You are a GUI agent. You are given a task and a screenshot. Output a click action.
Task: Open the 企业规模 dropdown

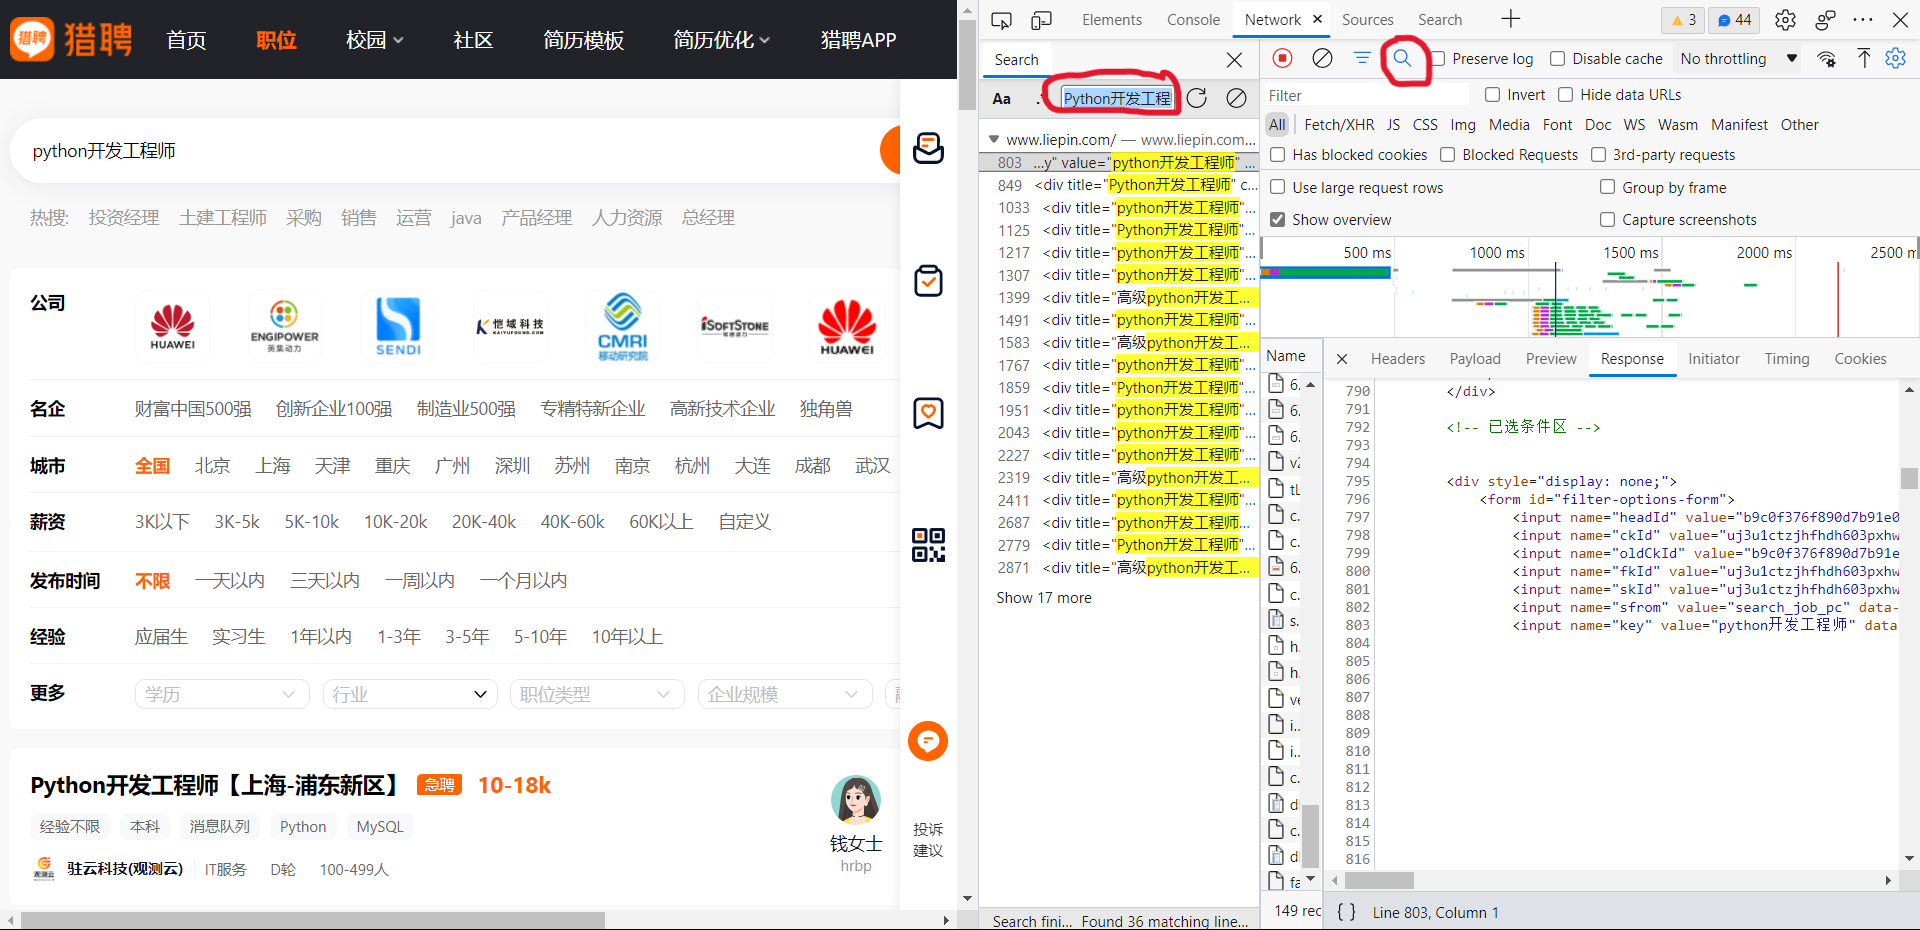(785, 694)
